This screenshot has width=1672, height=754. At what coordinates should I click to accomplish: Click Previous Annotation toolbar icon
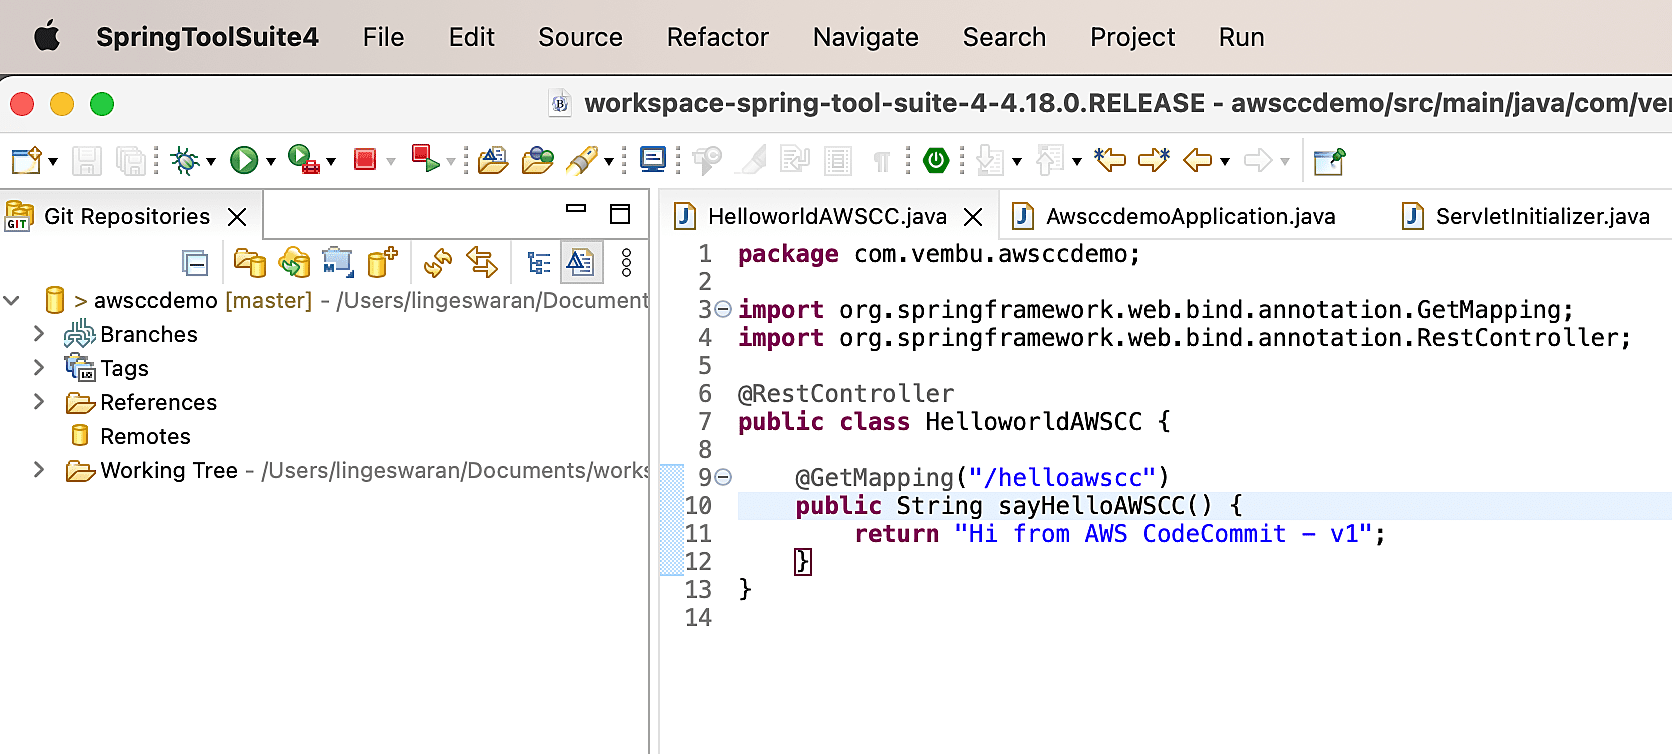(1050, 160)
